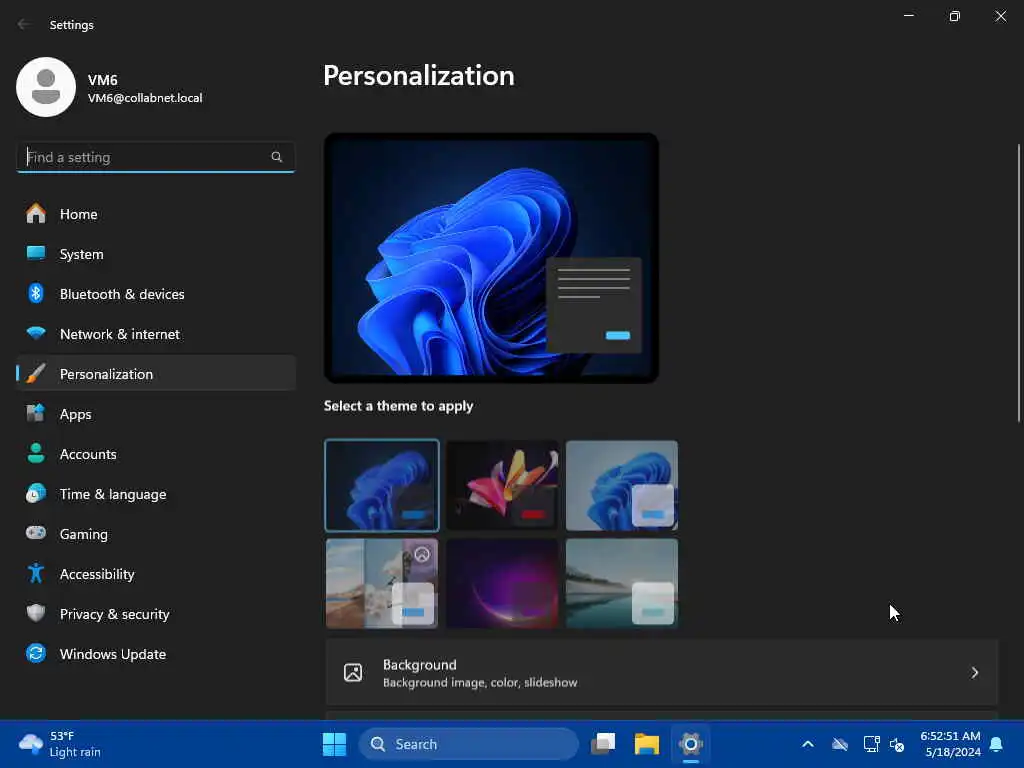The width and height of the screenshot is (1024, 768).
Task: Click the Privacy & security shield icon
Action: pyautogui.click(x=36, y=613)
